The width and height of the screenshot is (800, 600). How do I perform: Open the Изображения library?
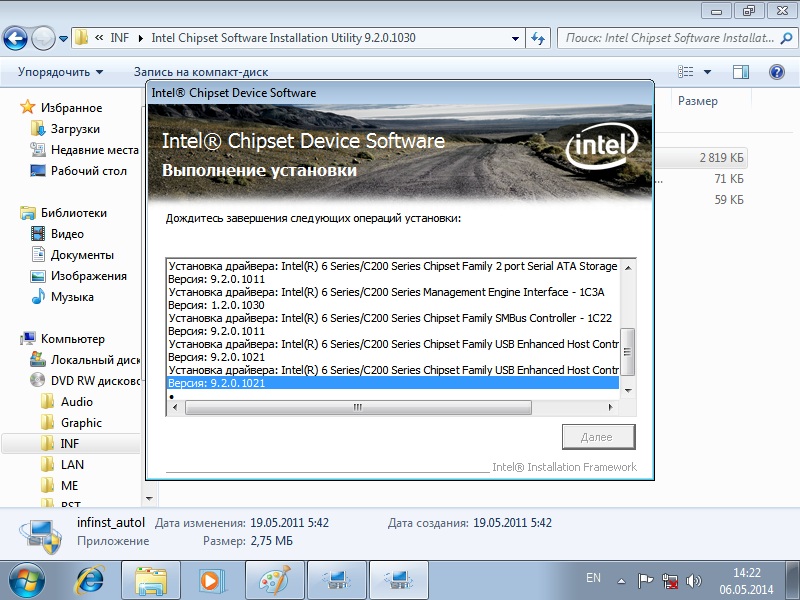pos(89,276)
